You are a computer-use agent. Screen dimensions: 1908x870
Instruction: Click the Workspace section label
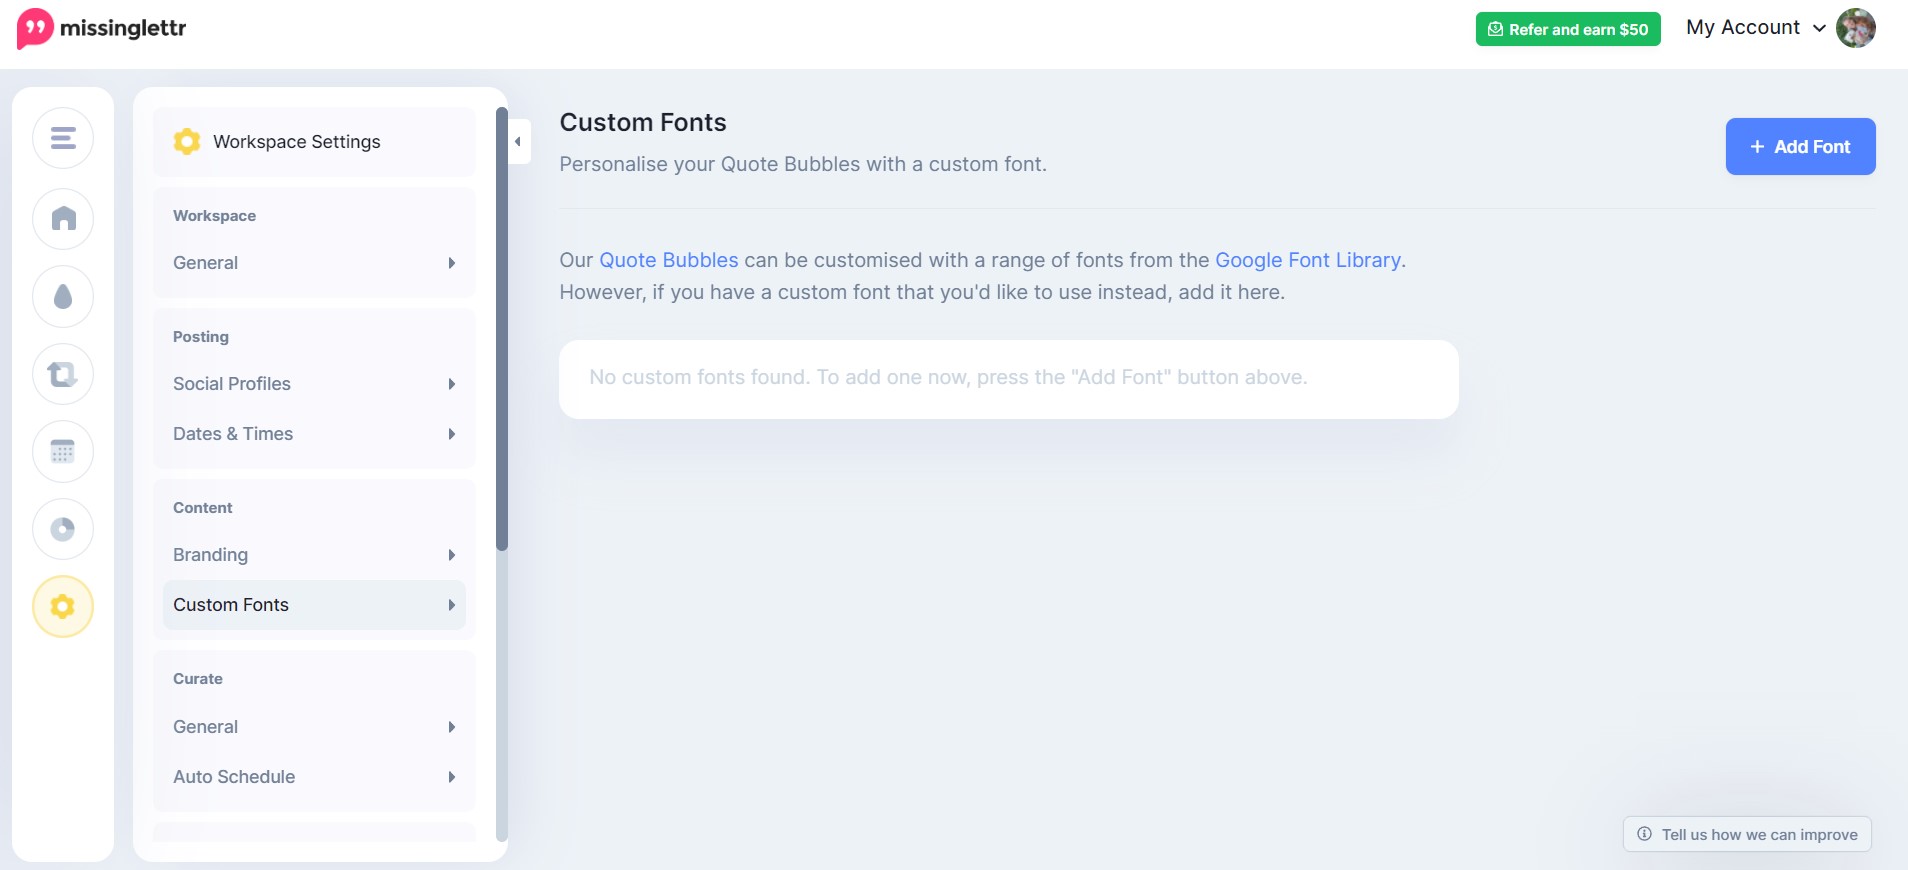click(214, 216)
